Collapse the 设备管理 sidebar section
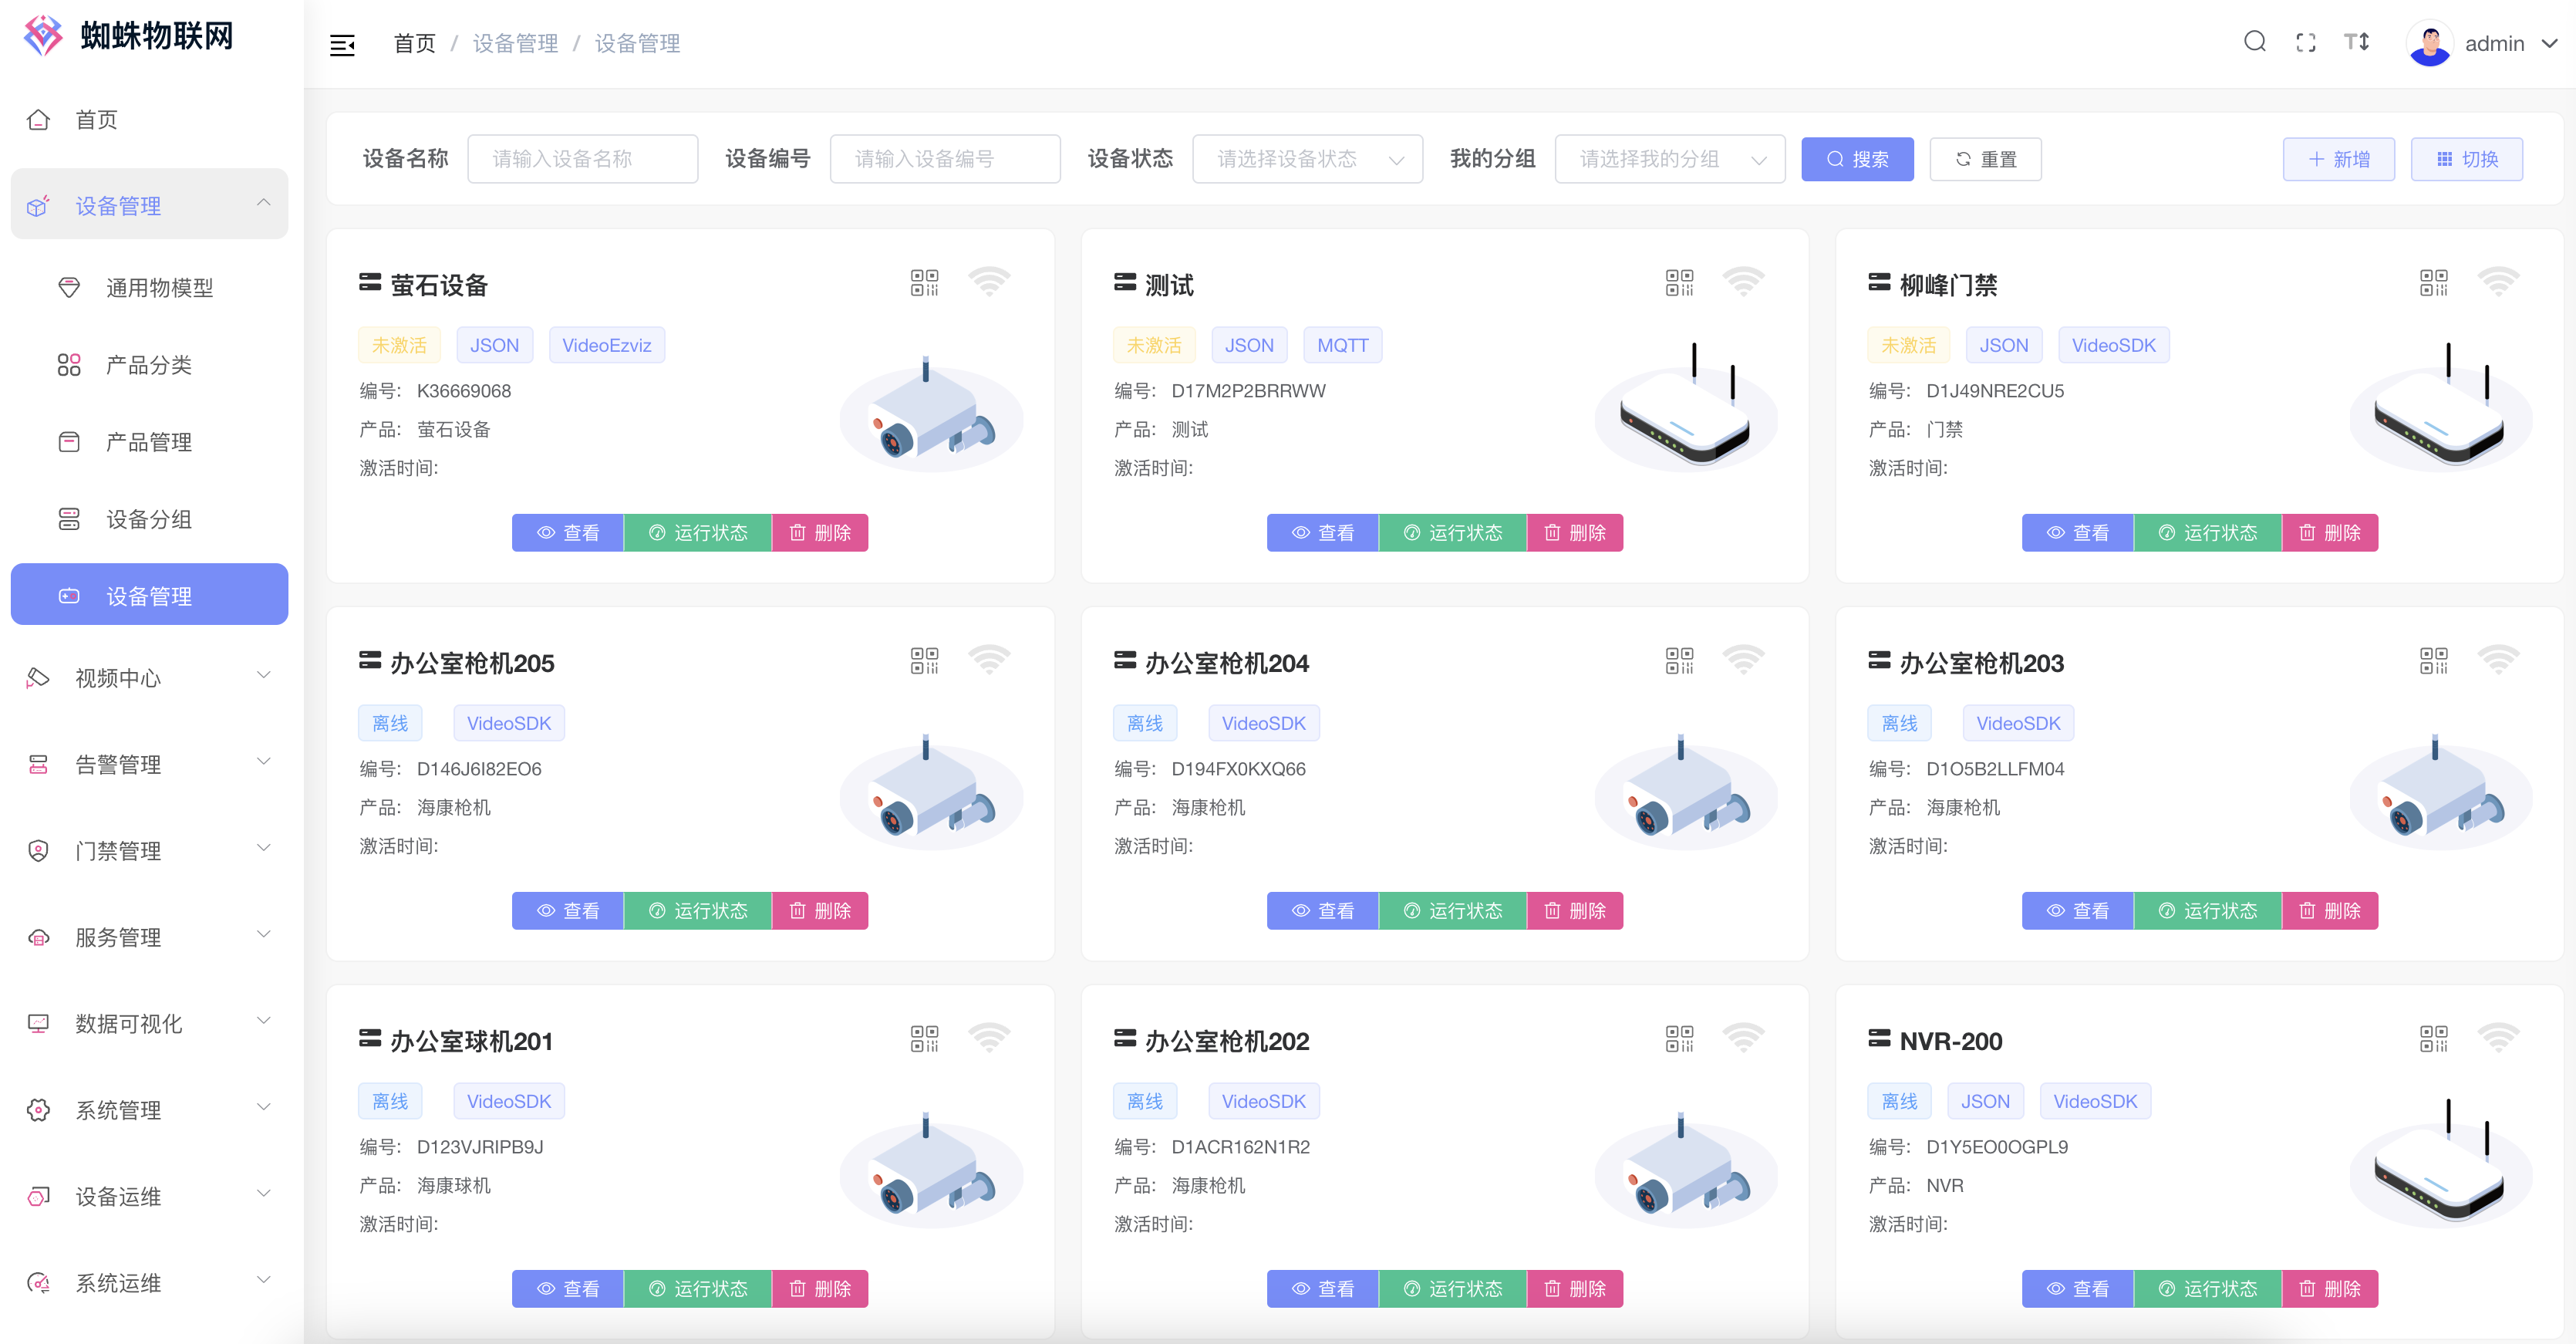Image resolution: width=2576 pixels, height=1344 pixels. coord(150,204)
